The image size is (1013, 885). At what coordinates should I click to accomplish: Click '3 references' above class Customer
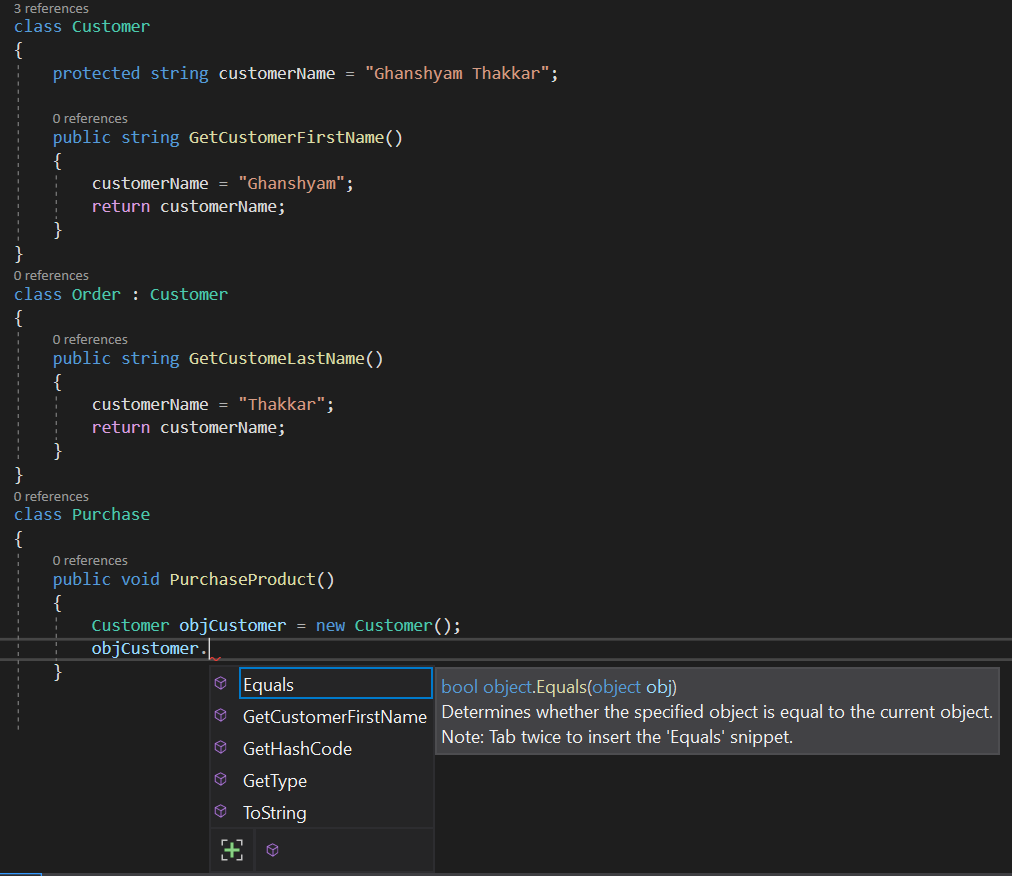[x=51, y=8]
